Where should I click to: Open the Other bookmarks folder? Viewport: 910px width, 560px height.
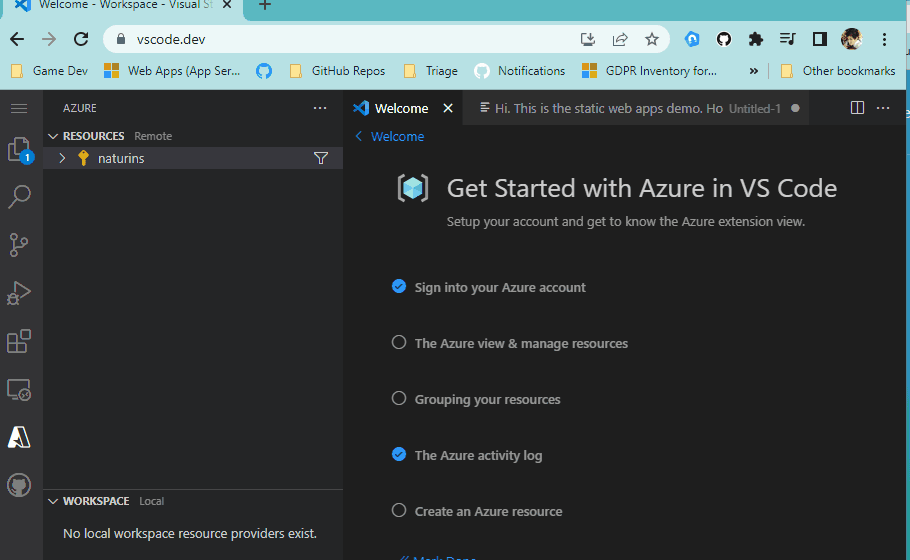[x=837, y=71]
